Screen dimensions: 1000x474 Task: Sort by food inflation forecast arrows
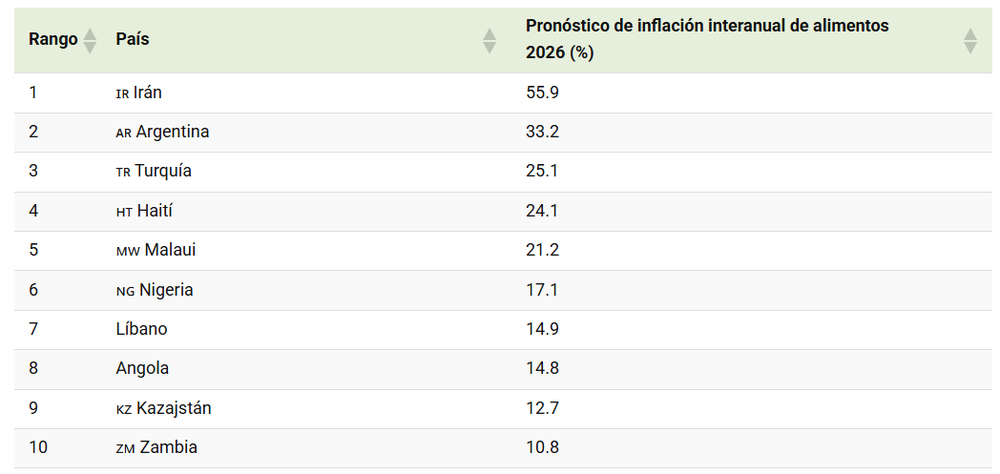click(969, 40)
